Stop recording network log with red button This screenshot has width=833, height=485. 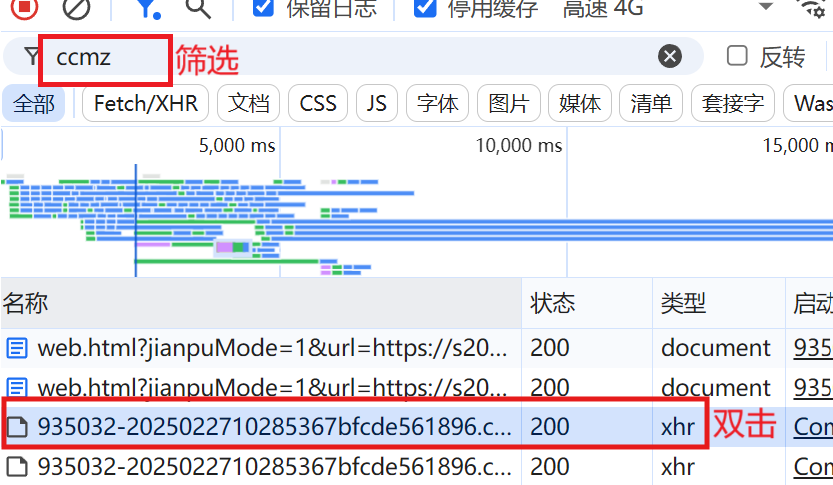click(25, 8)
